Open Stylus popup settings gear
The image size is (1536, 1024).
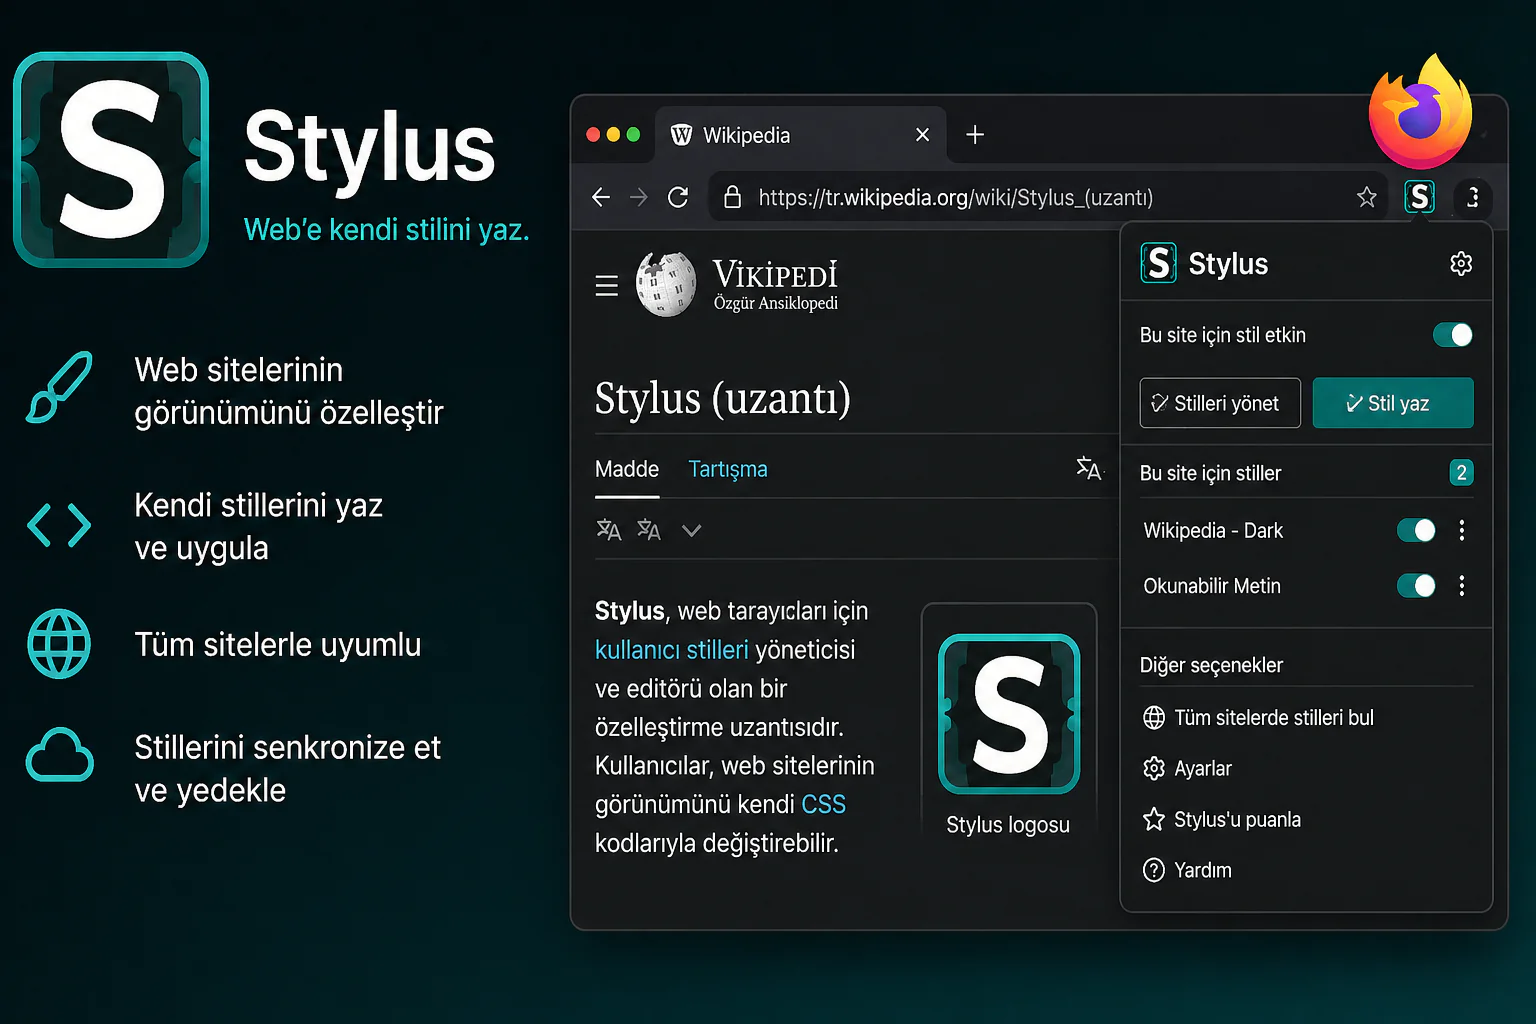point(1461,263)
